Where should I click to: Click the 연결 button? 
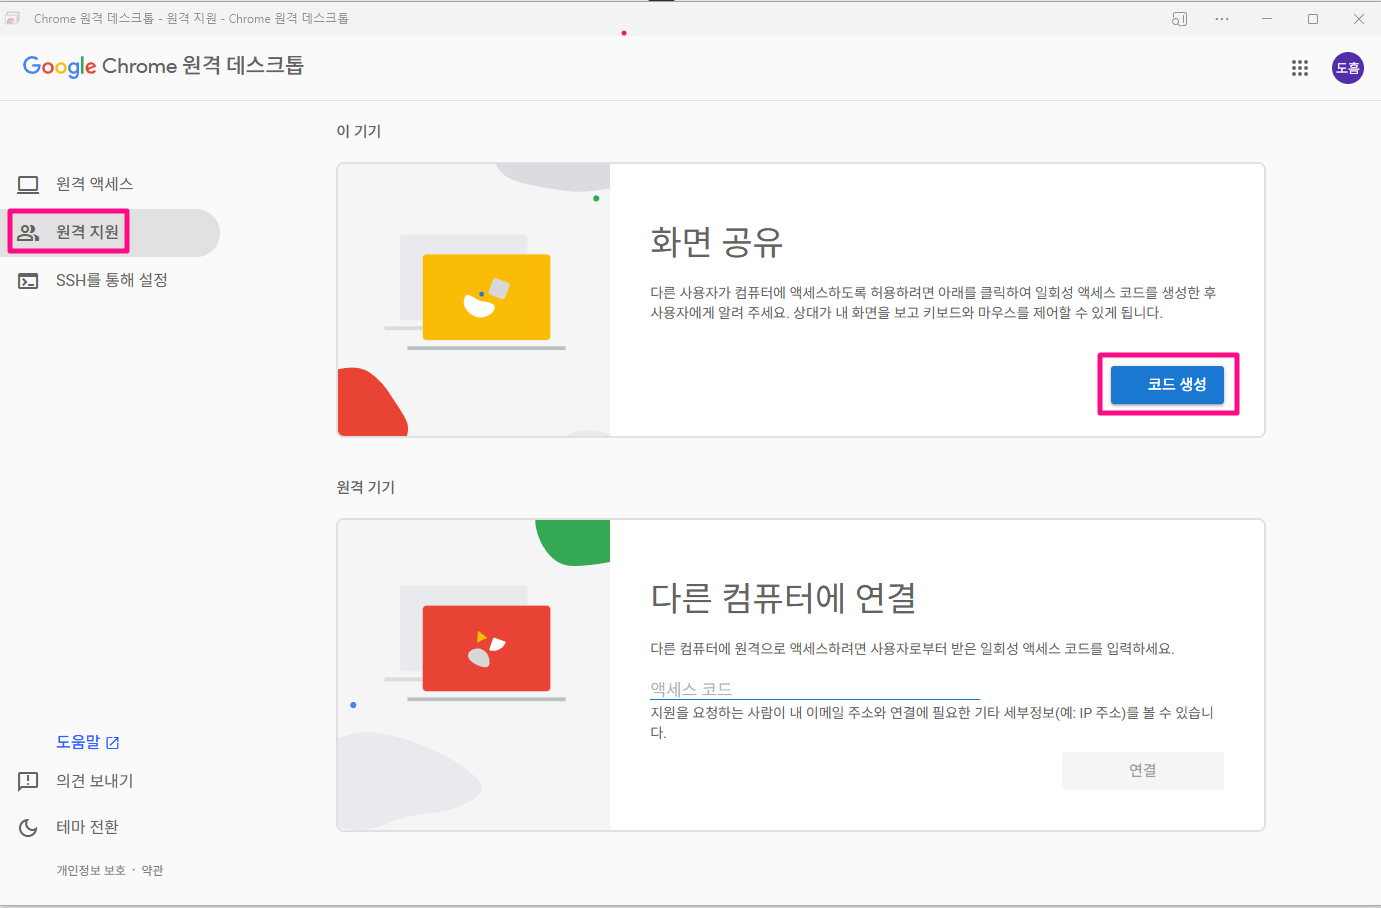pos(1142,771)
